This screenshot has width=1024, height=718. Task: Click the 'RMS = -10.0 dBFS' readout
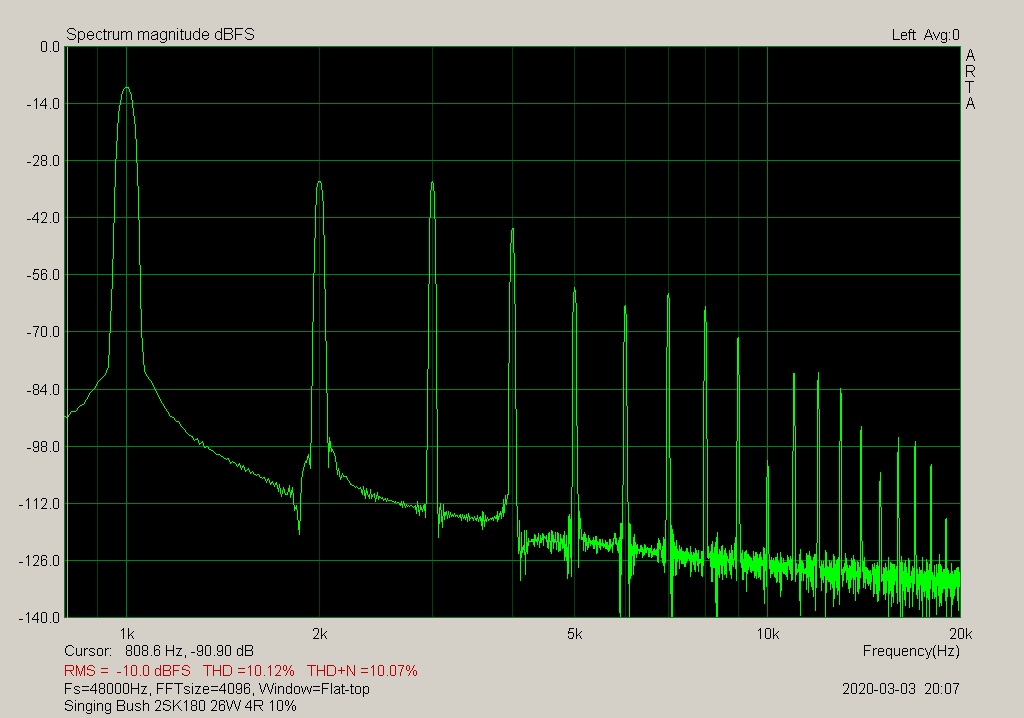pyautogui.click(x=127, y=670)
